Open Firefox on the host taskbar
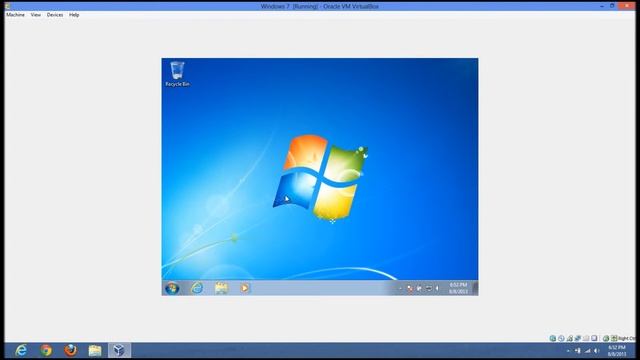The height and width of the screenshot is (360, 640). pos(70,350)
